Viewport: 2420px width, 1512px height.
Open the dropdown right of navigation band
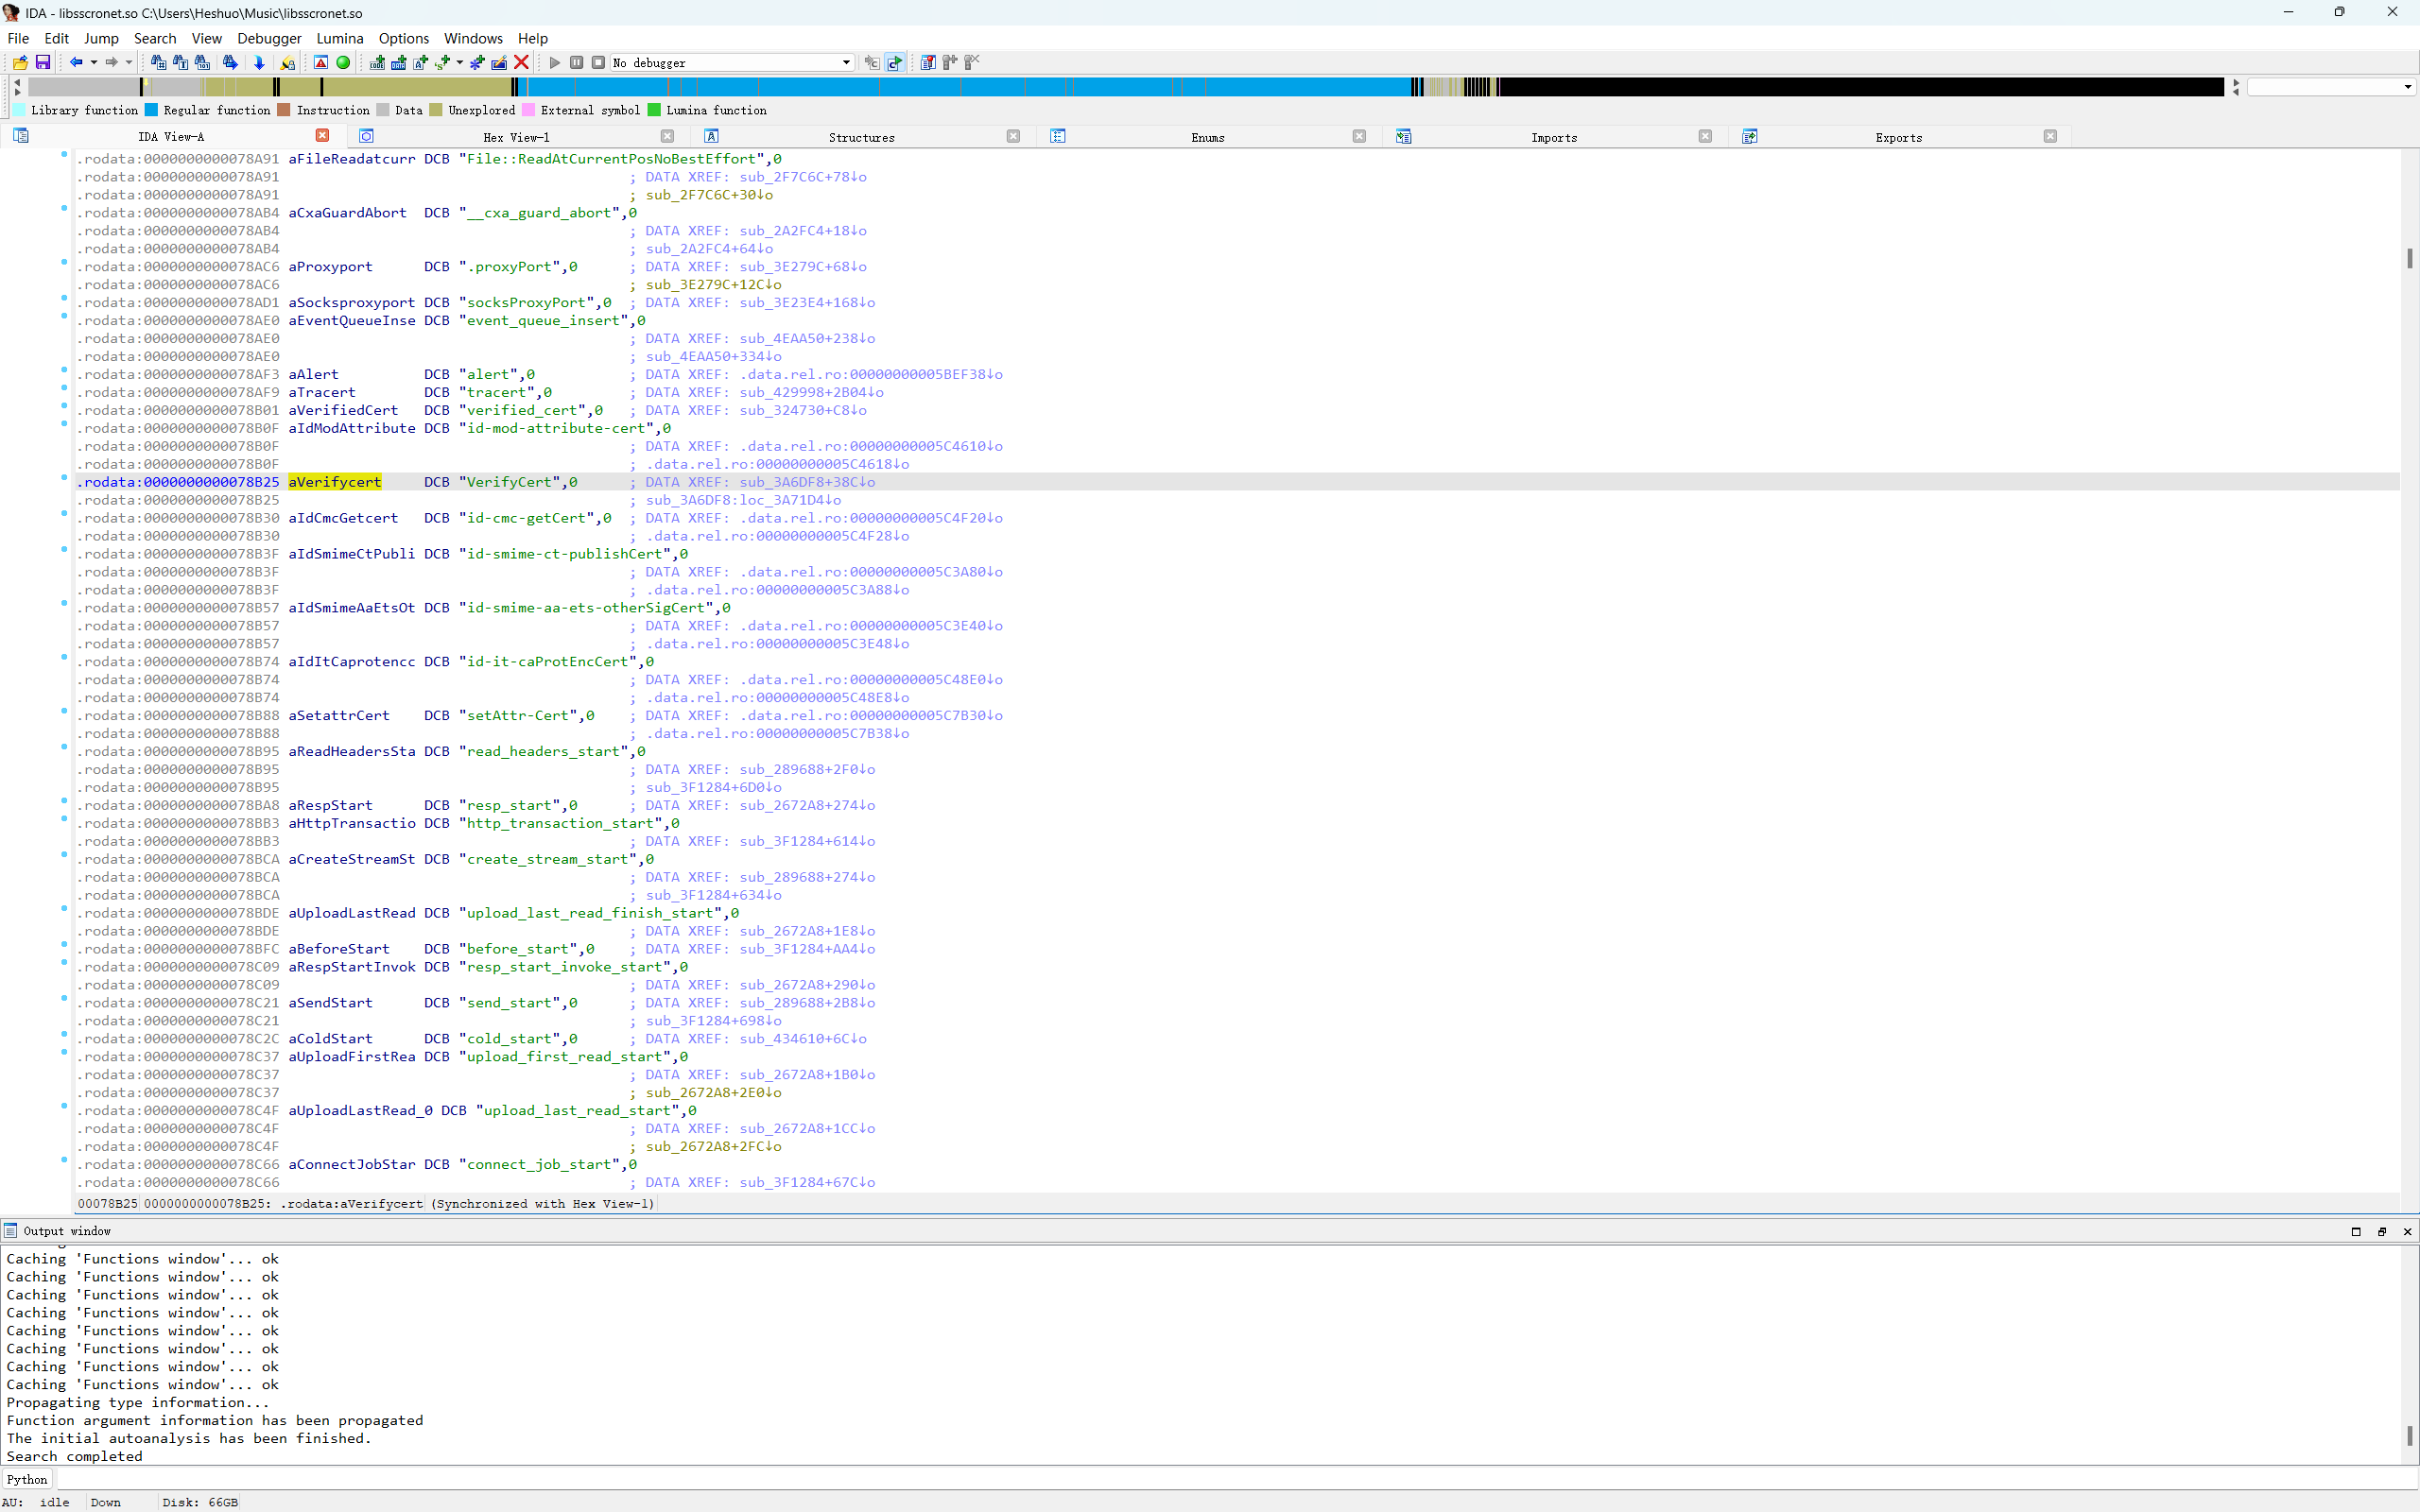click(x=2407, y=87)
